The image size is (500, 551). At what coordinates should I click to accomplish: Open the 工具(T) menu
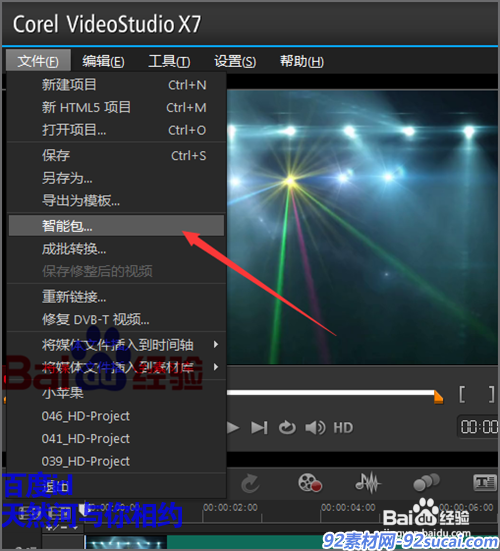pyautogui.click(x=169, y=61)
